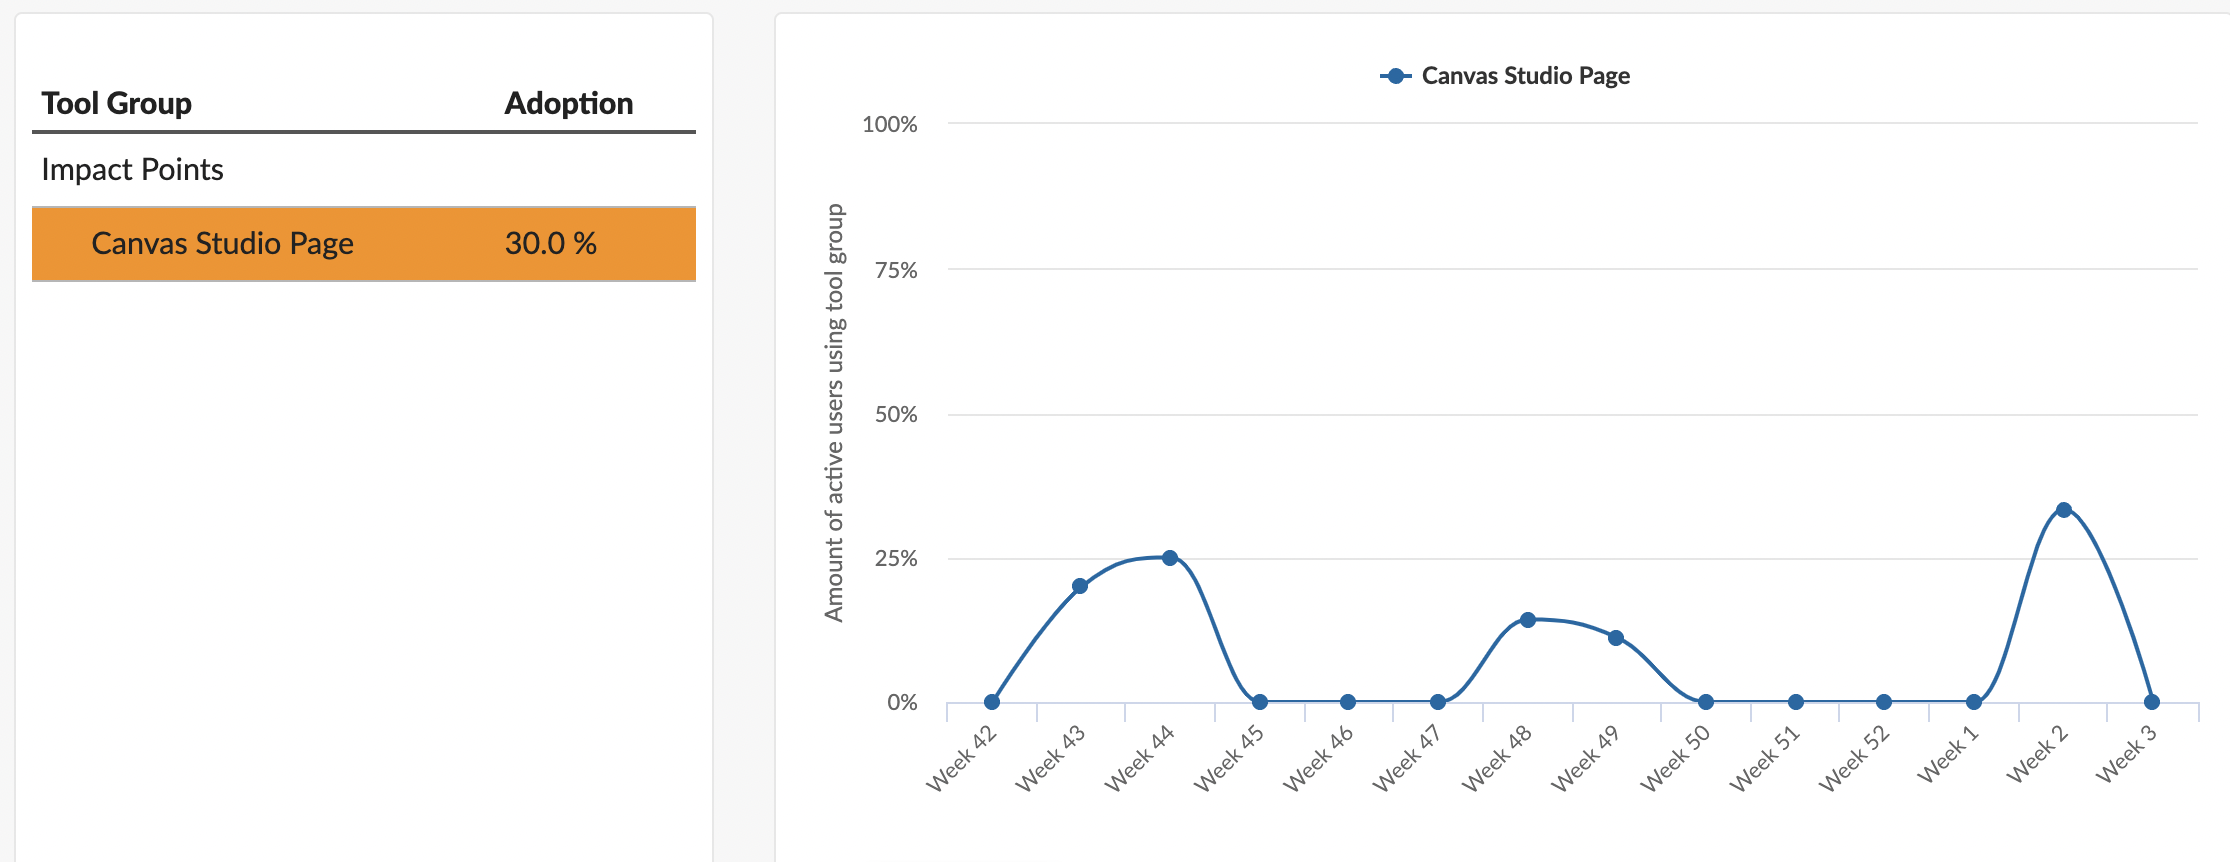2230x862 pixels.
Task: Click the 50% gridline on the chart
Action: [1500, 414]
